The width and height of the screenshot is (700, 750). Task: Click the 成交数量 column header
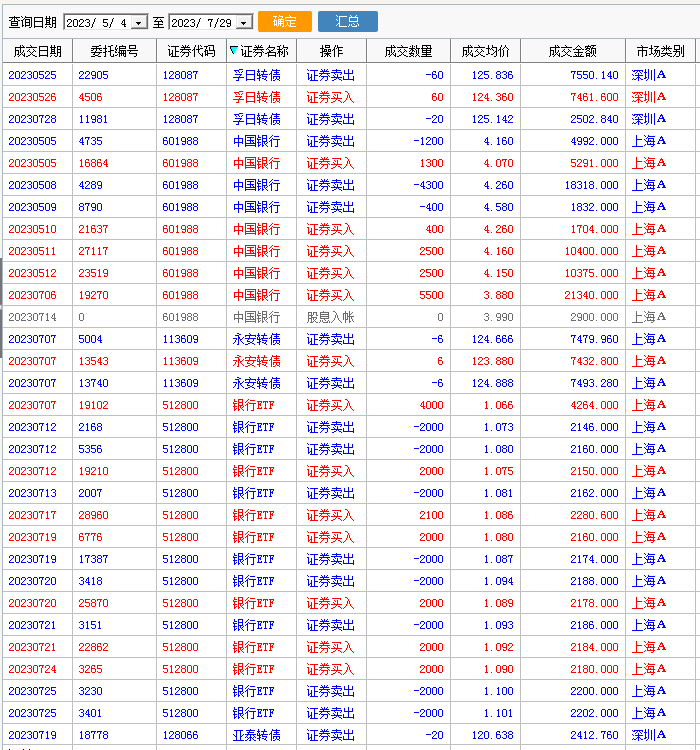[x=409, y=51]
